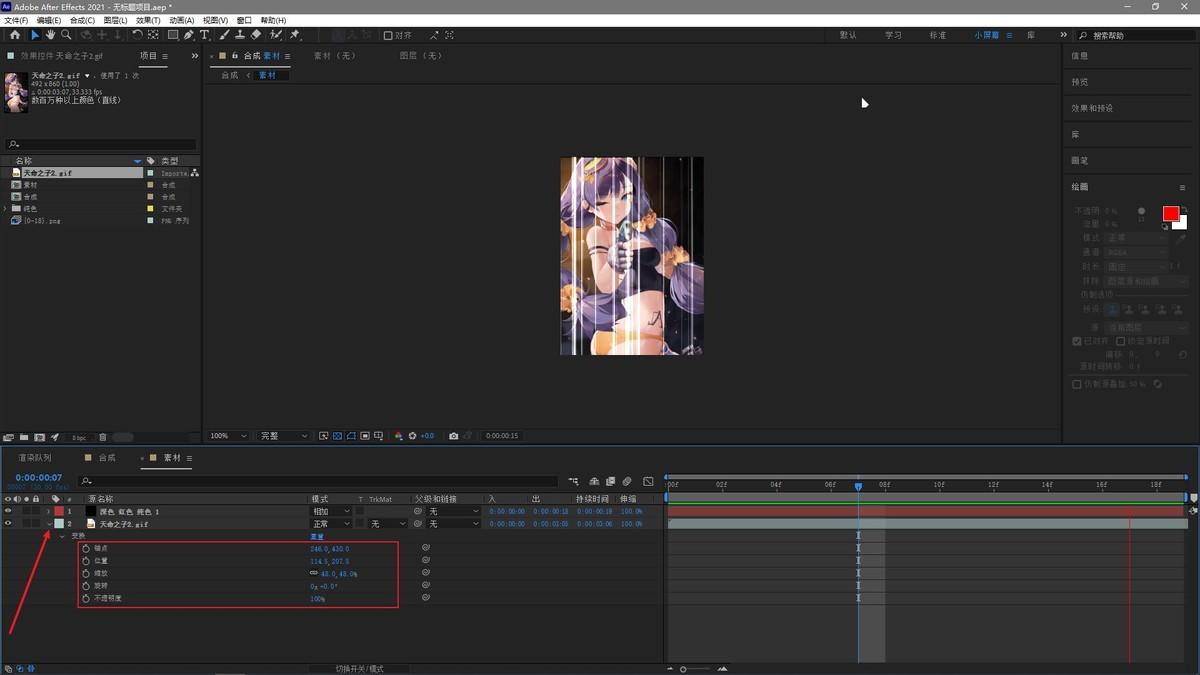Select the Puppet Pin tool
Viewport: 1200px width, 675px height.
tap(295, 35)
